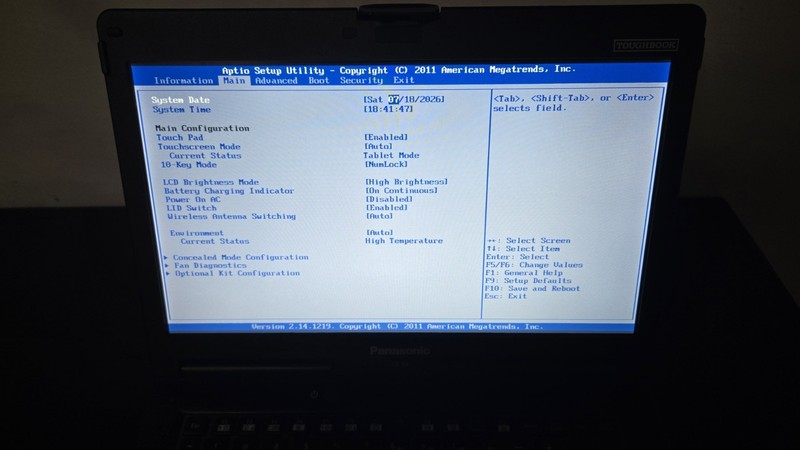Select the Main tab
Image resolution: width=800 pixels, height=450 pixels.
(234, 81)
